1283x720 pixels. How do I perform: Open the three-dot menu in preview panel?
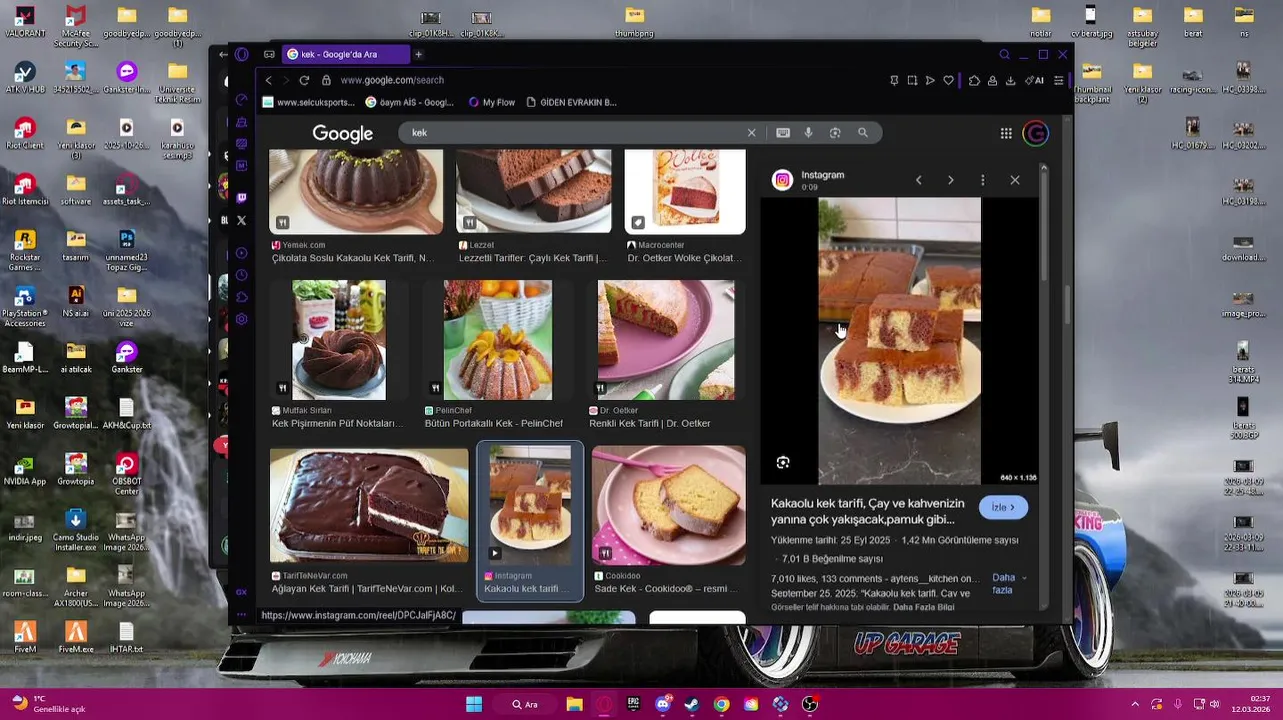pyautogui.click(x=982, y=180)
